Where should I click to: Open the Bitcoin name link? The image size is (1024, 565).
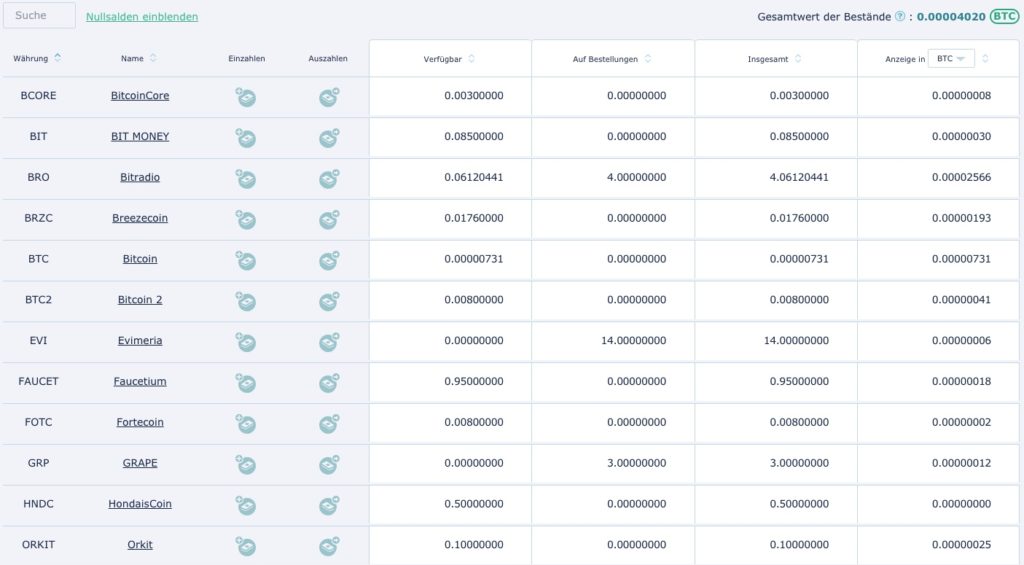pyautogui.click(x=140, y=259)
